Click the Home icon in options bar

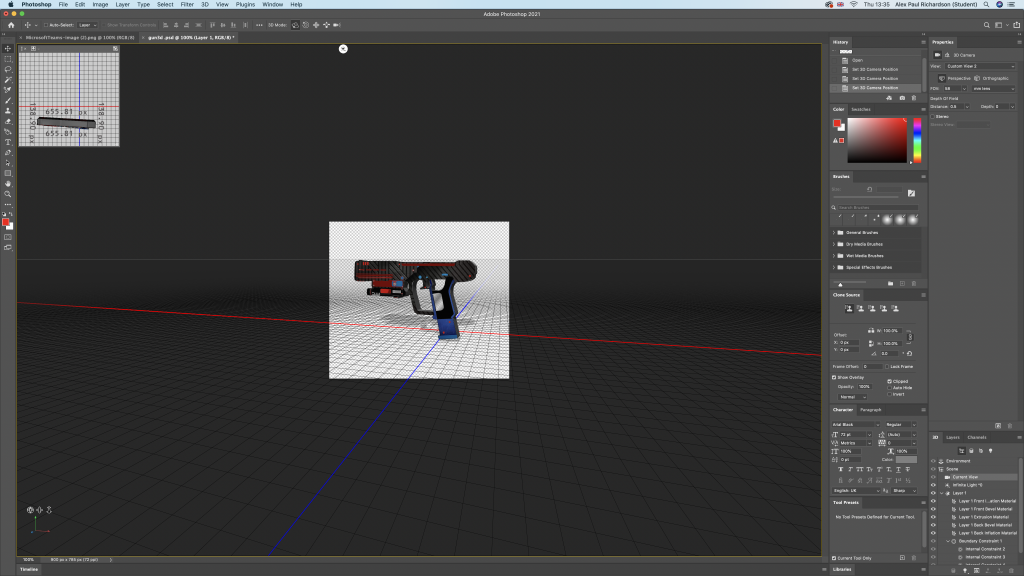point(11,25)
